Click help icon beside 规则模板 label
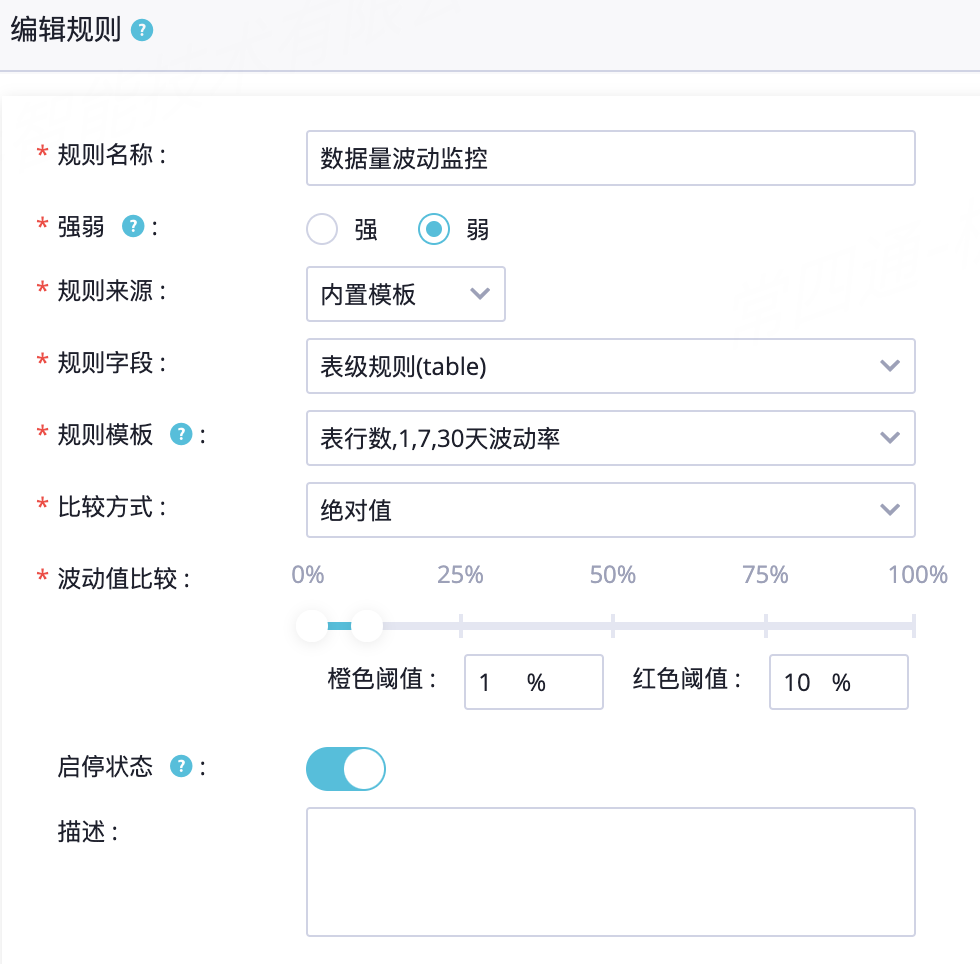980x964 pixels. [x=181, y=434]
